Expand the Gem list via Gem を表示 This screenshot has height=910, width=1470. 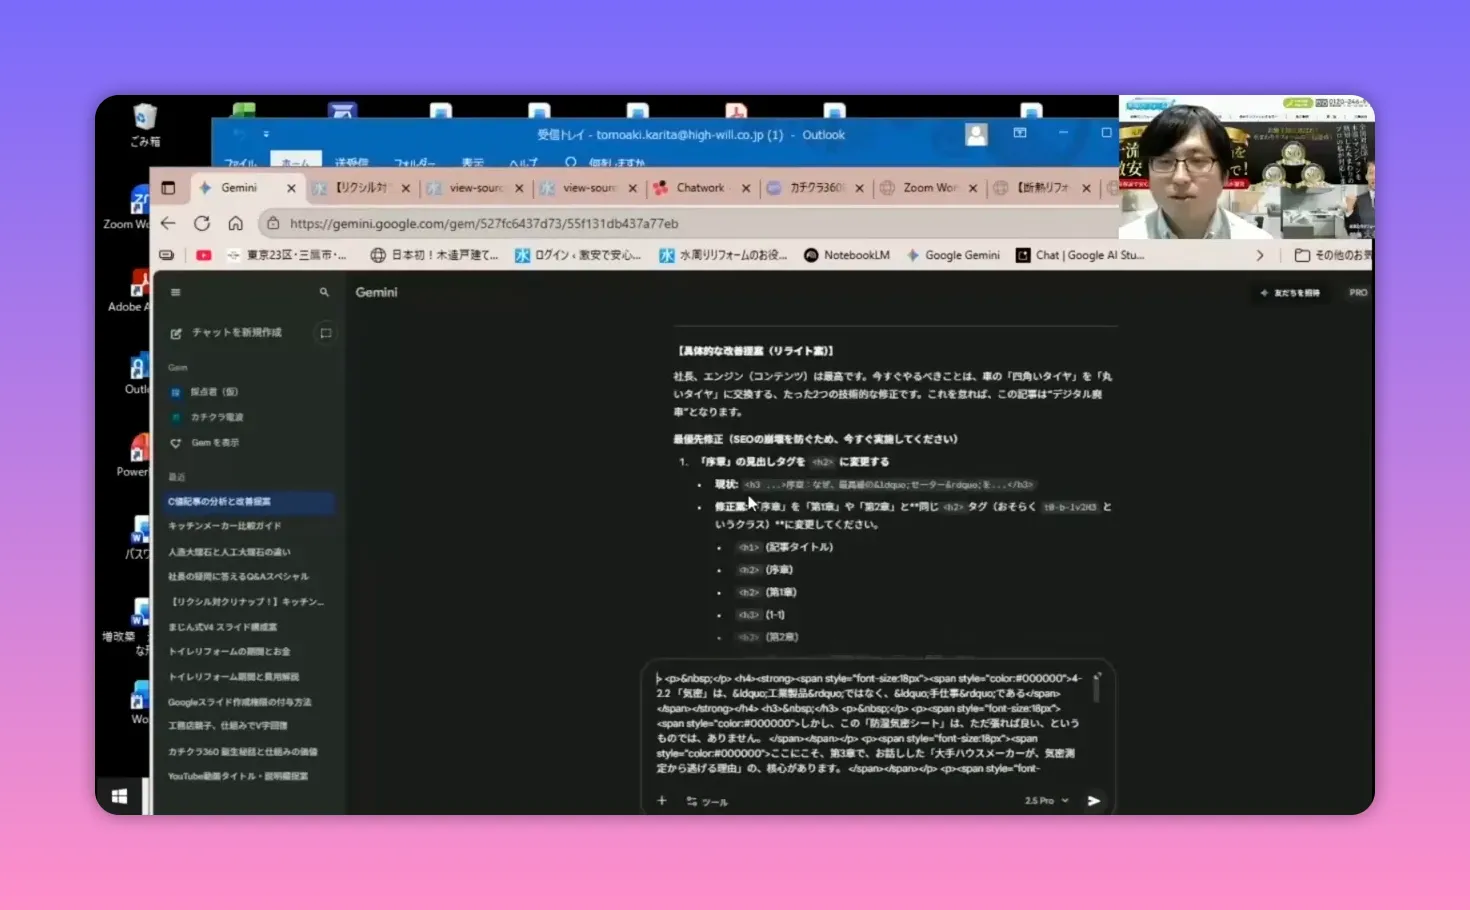tap(212, 442)
